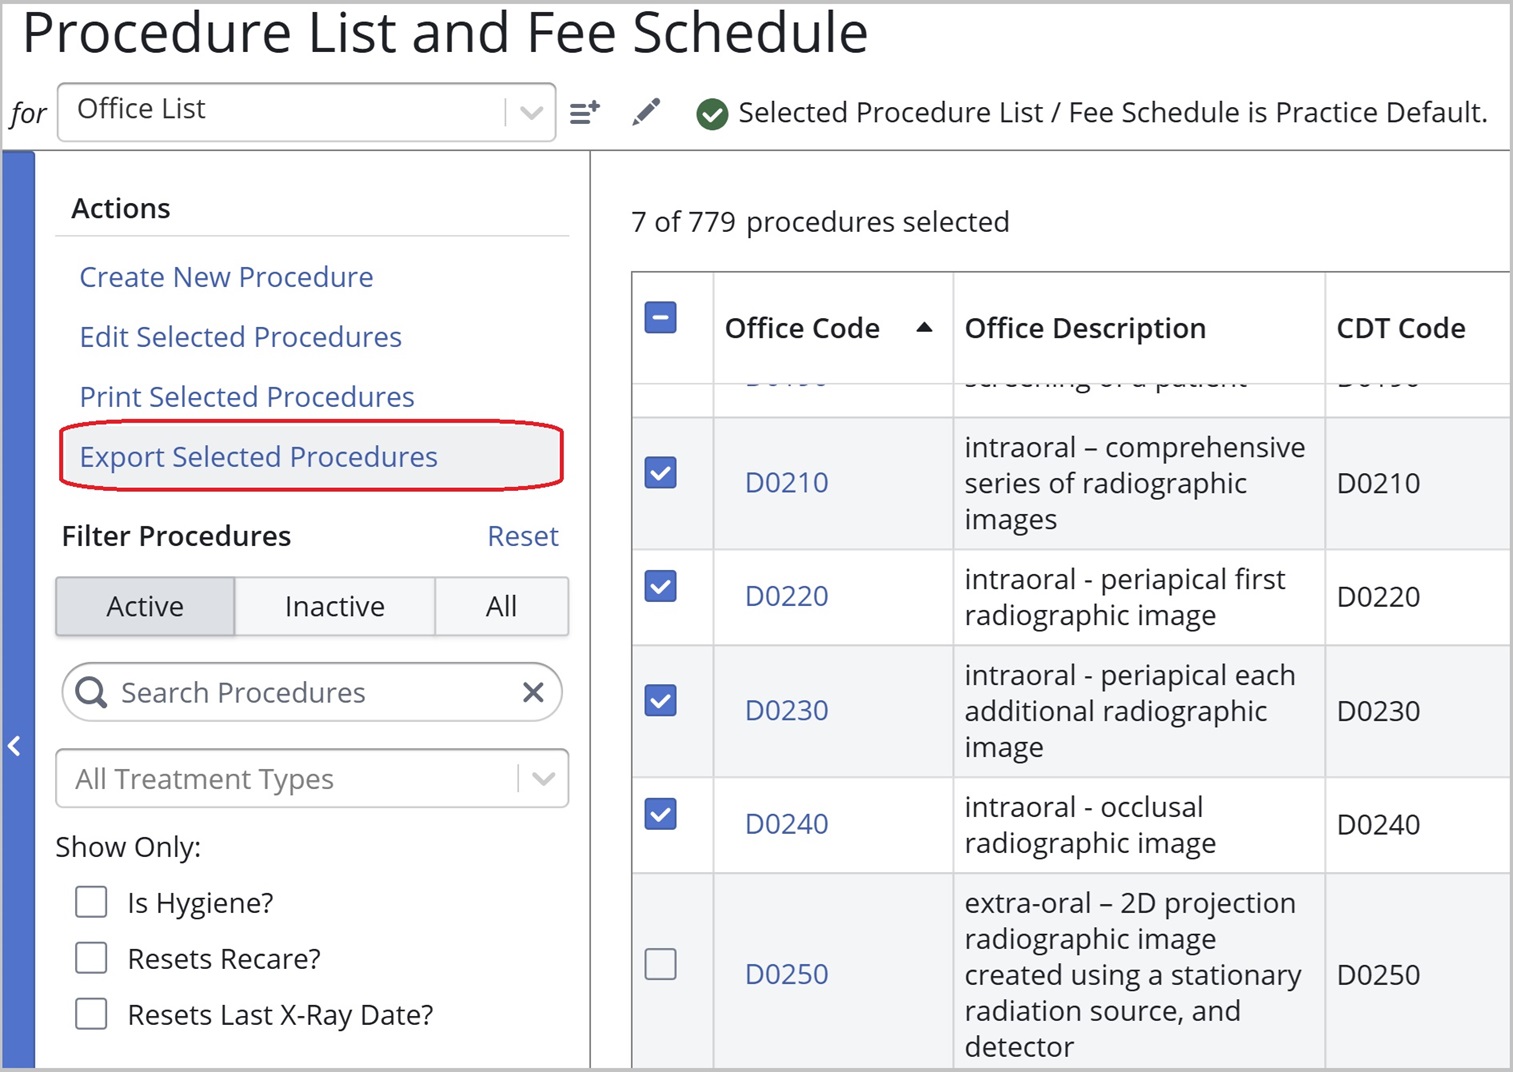Reset the procedure filters
Screen dimensions: 1513x1072
pos(522,536)
